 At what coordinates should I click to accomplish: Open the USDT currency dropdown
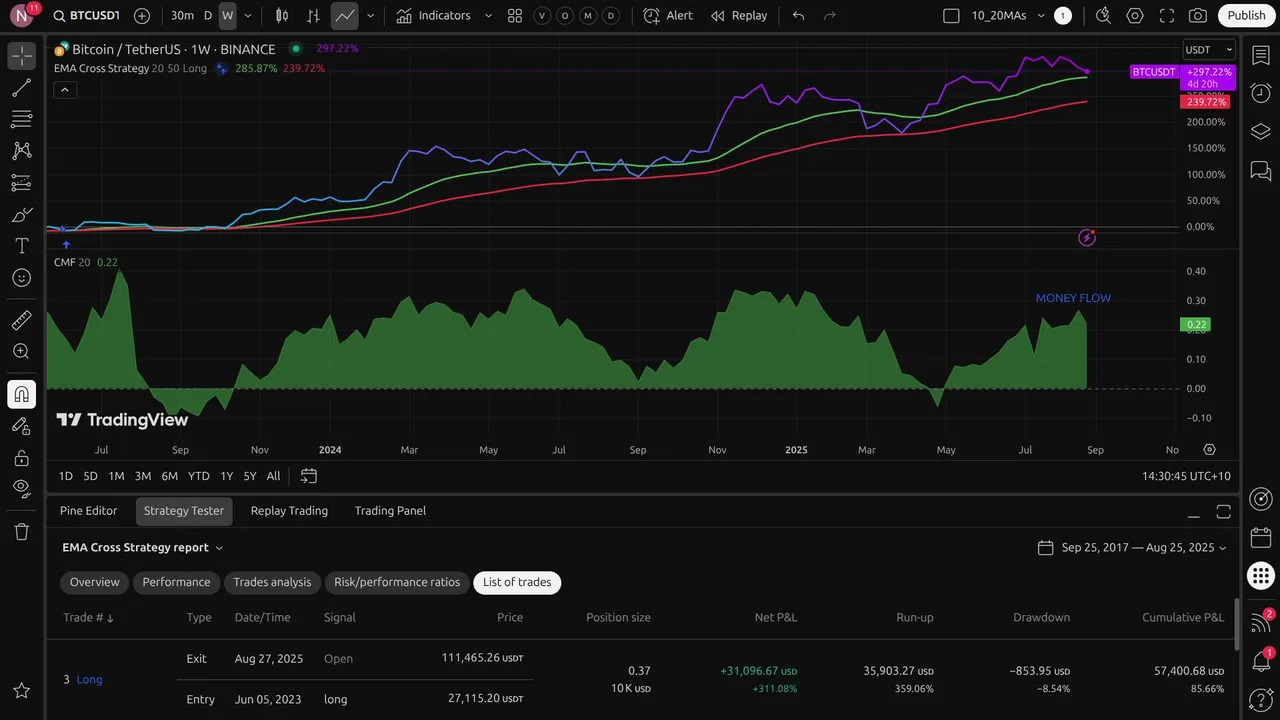(x=1209, y=50)
